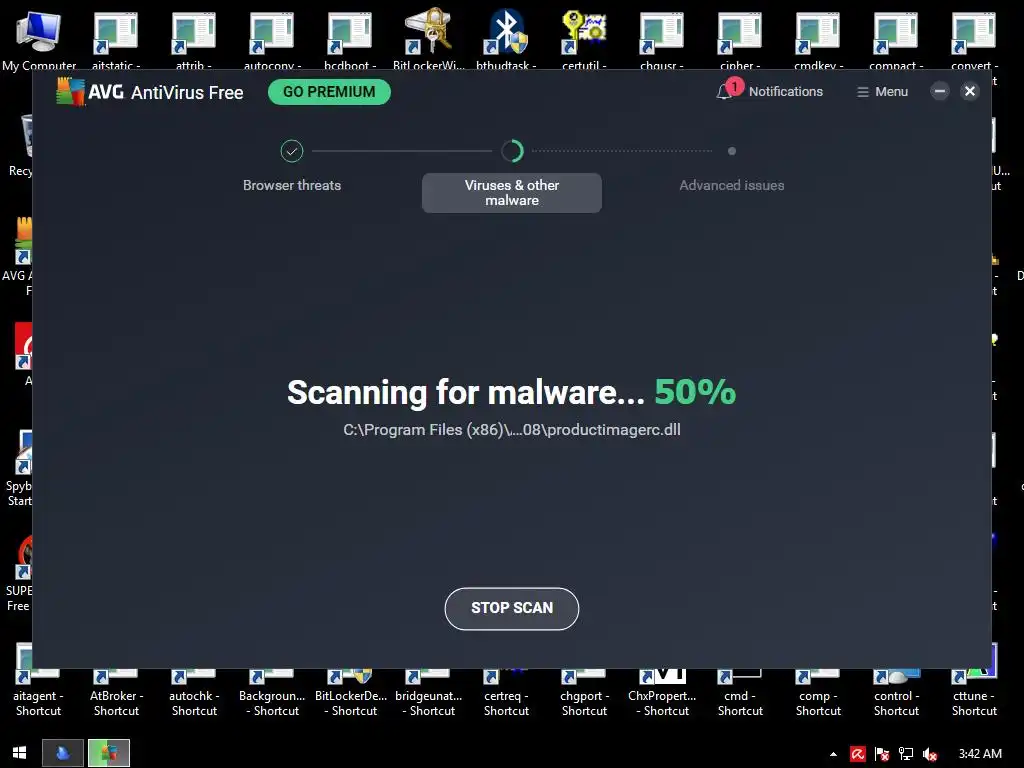Show hidden system tray icons arrow
Viewport: 1024px width, 768px height.
(x=833, y=754)
